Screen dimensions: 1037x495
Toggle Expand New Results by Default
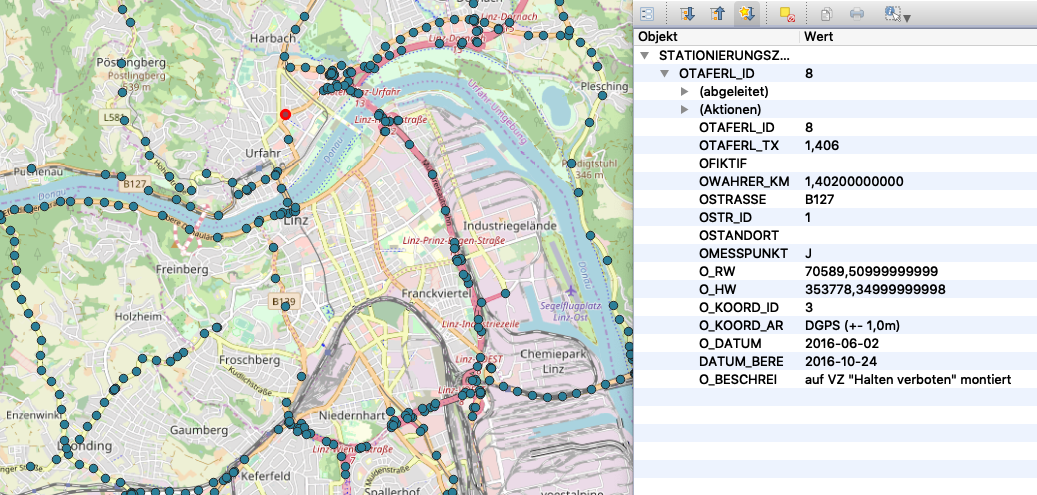point(745,14)
